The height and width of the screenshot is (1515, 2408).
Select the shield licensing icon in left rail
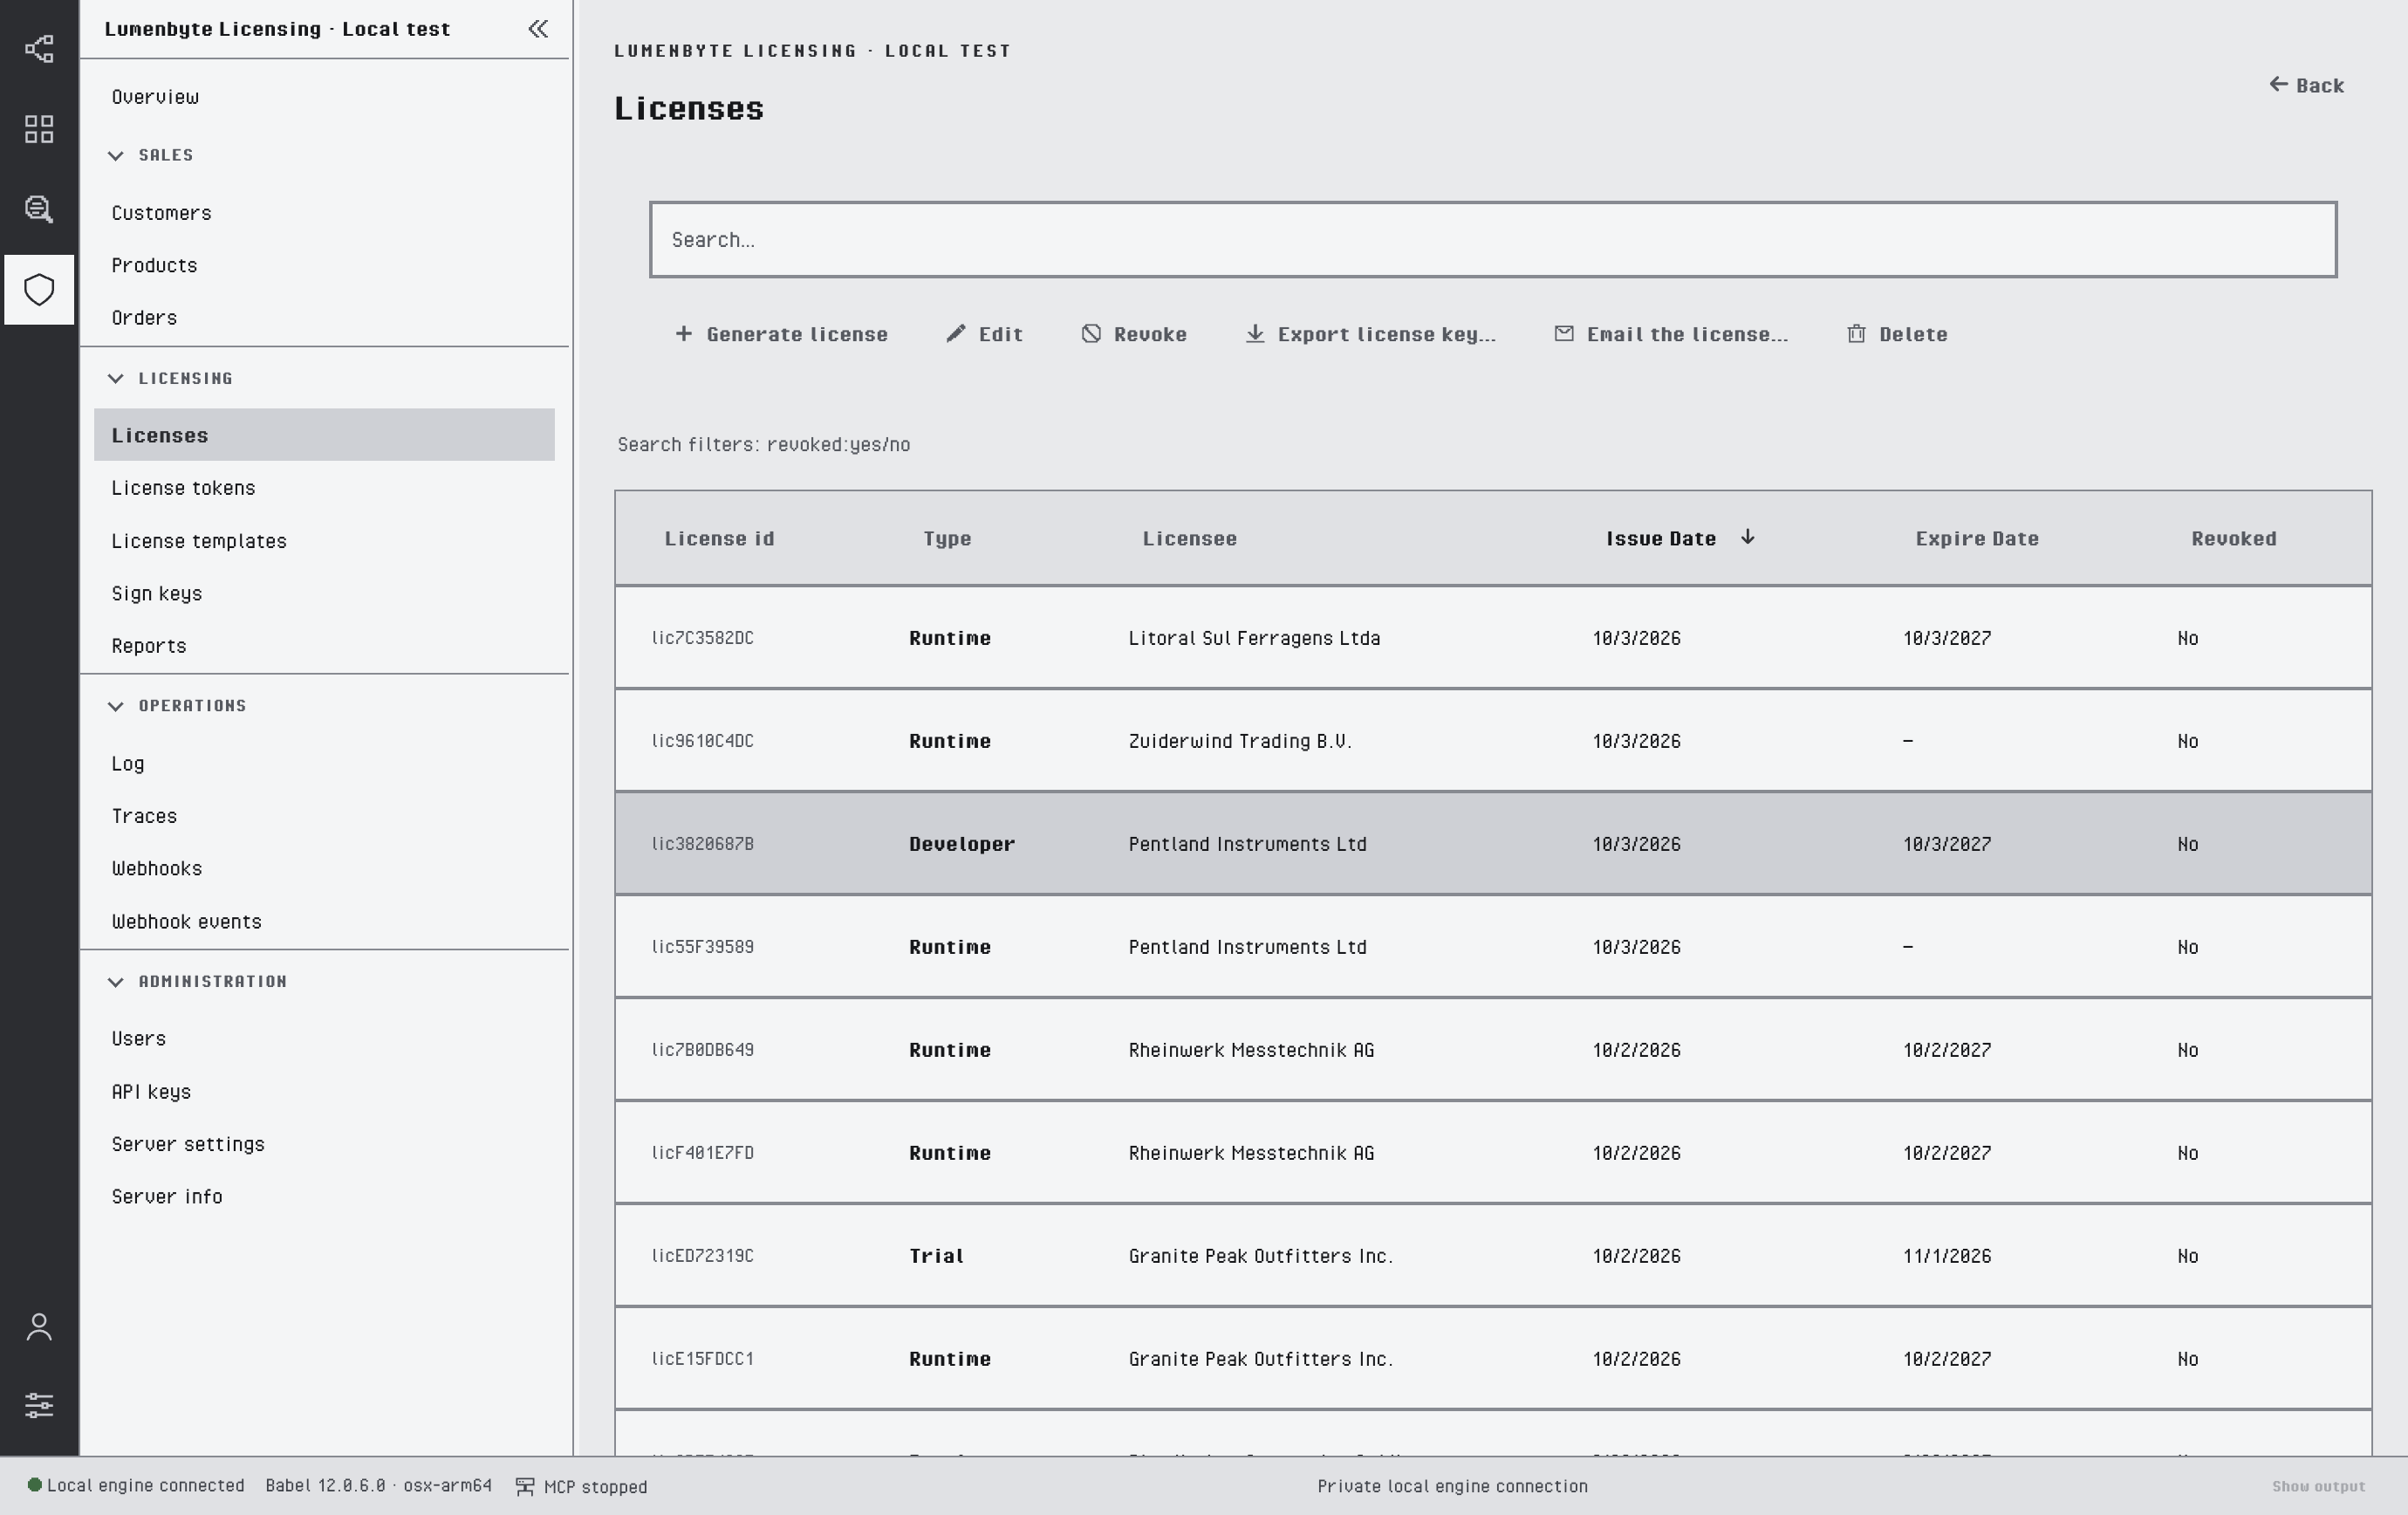[39, 290]
